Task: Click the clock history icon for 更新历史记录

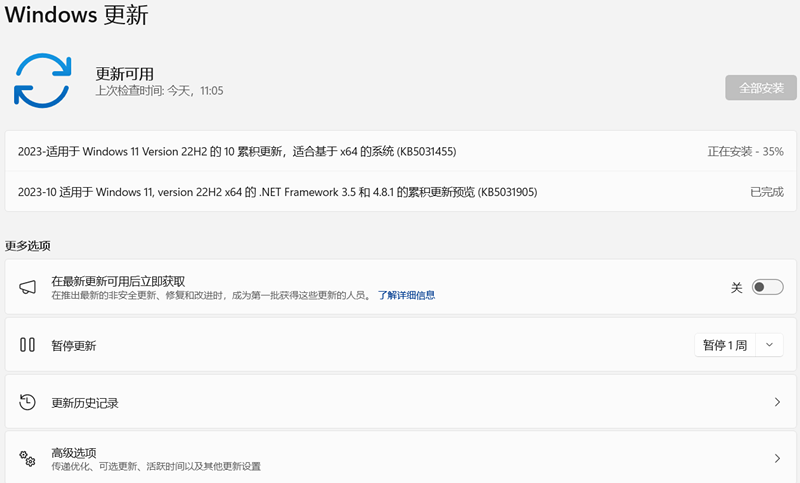Action: coord(27,402)
